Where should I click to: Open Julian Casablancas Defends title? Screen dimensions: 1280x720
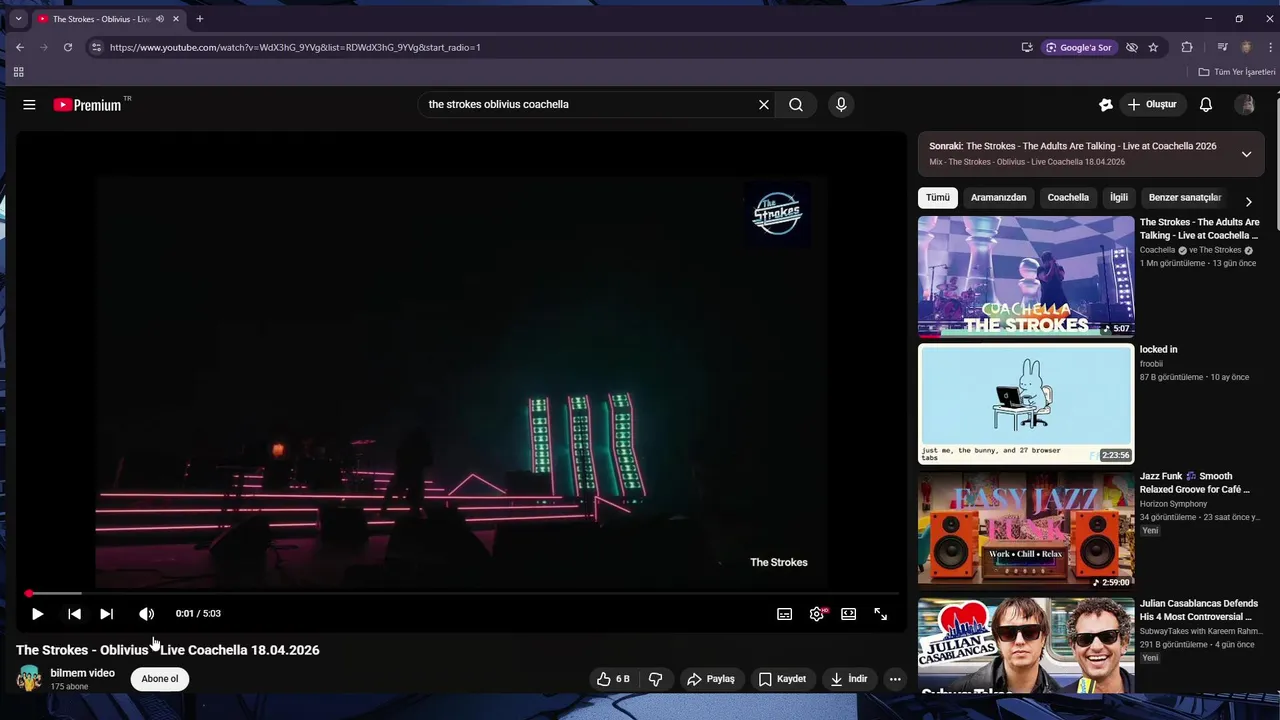(x=1199, y=610)
